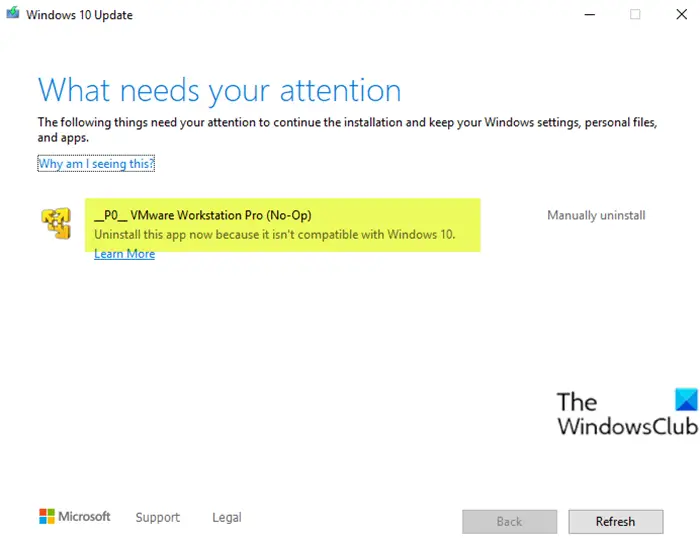
Task: Open the 'Why am I seeing this?' link
Action: (96, 163)
